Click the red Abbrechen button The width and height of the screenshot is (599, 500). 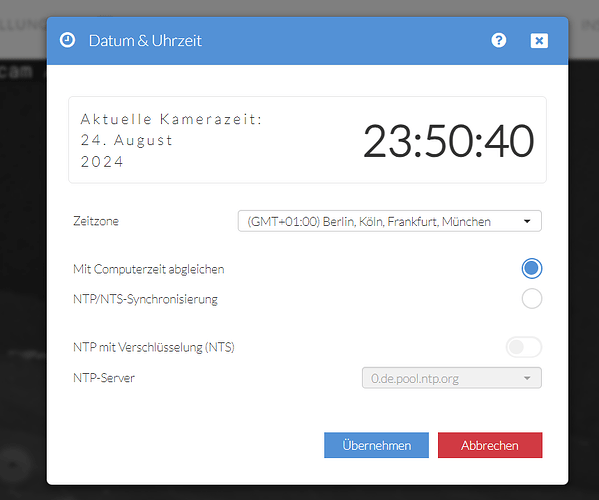point(490,445)
